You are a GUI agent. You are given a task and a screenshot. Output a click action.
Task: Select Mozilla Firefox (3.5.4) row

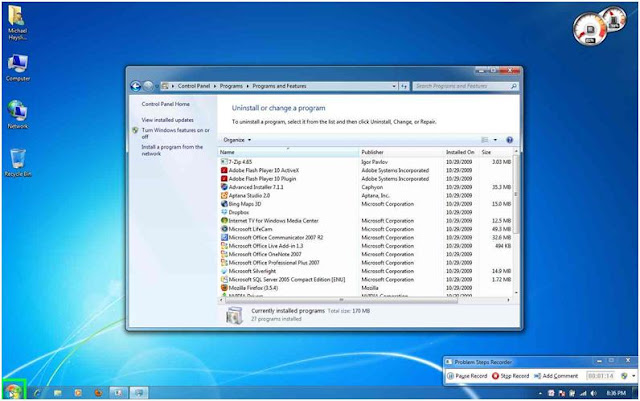[365, 288]
